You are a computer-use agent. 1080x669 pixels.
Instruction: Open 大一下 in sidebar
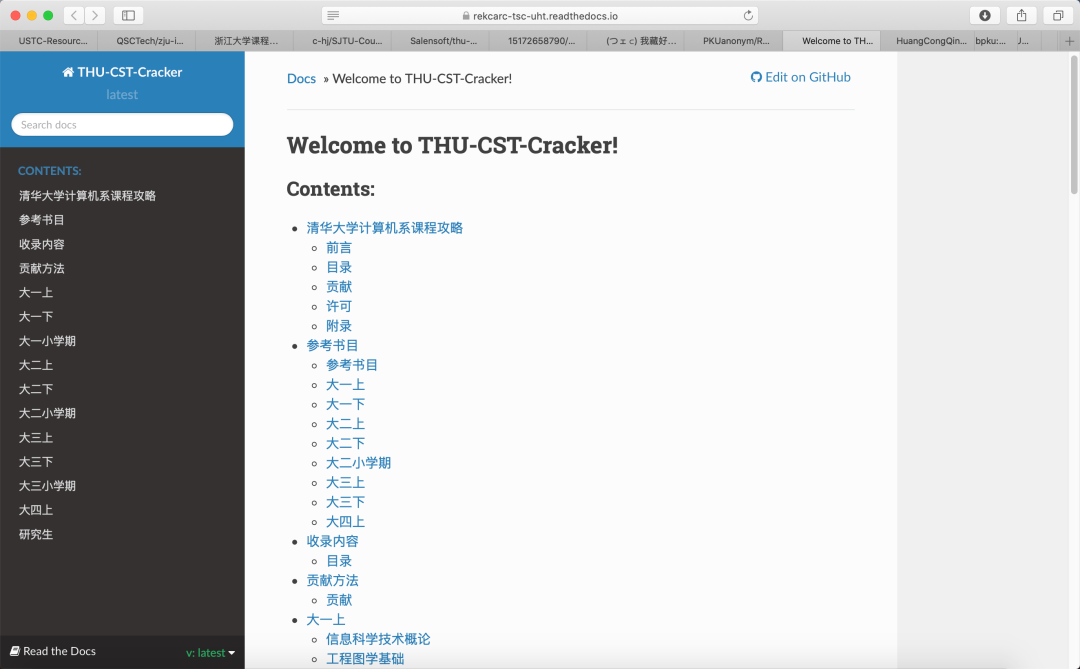pyautogui.click(x=36, y=316)
